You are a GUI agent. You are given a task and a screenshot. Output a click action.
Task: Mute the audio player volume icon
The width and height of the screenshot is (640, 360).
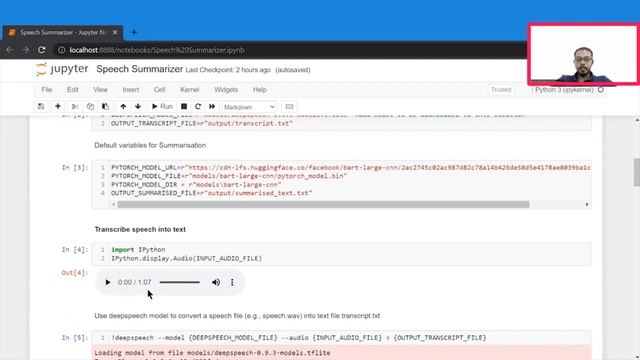(216, 282)
